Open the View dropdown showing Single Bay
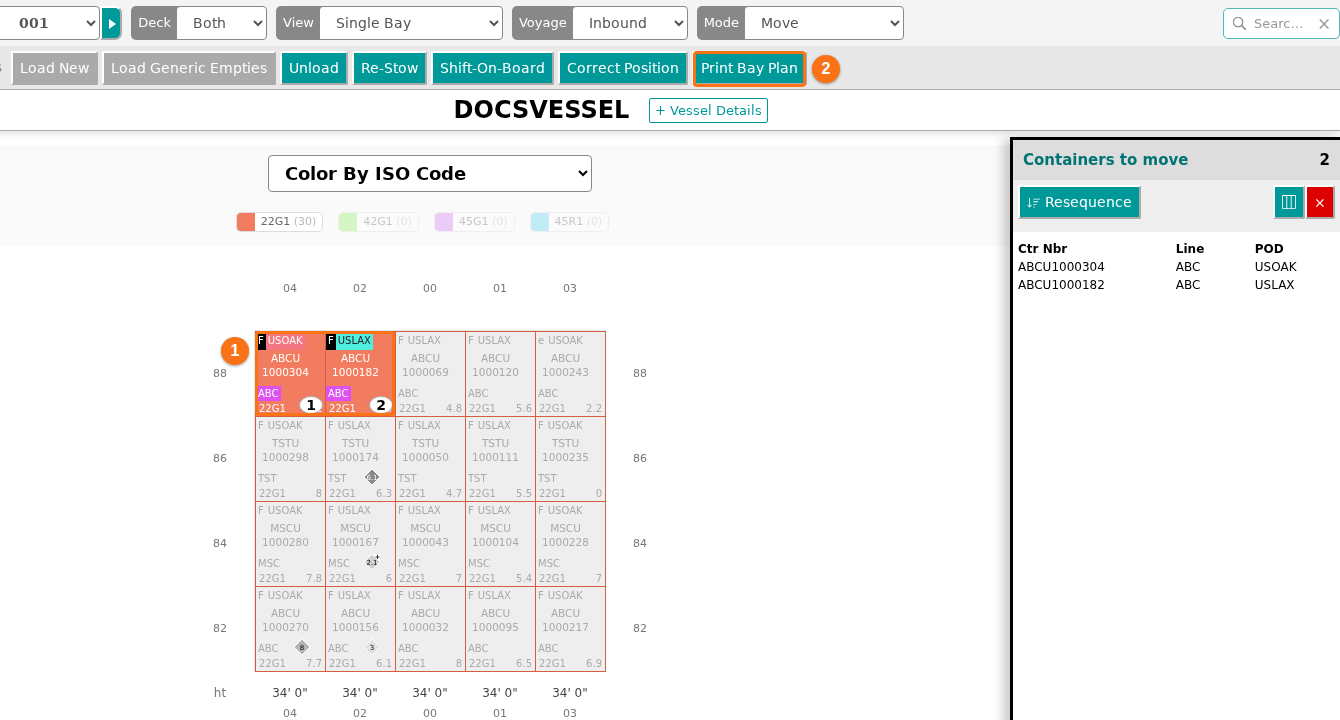1340x720 pixels. (412, 23)
